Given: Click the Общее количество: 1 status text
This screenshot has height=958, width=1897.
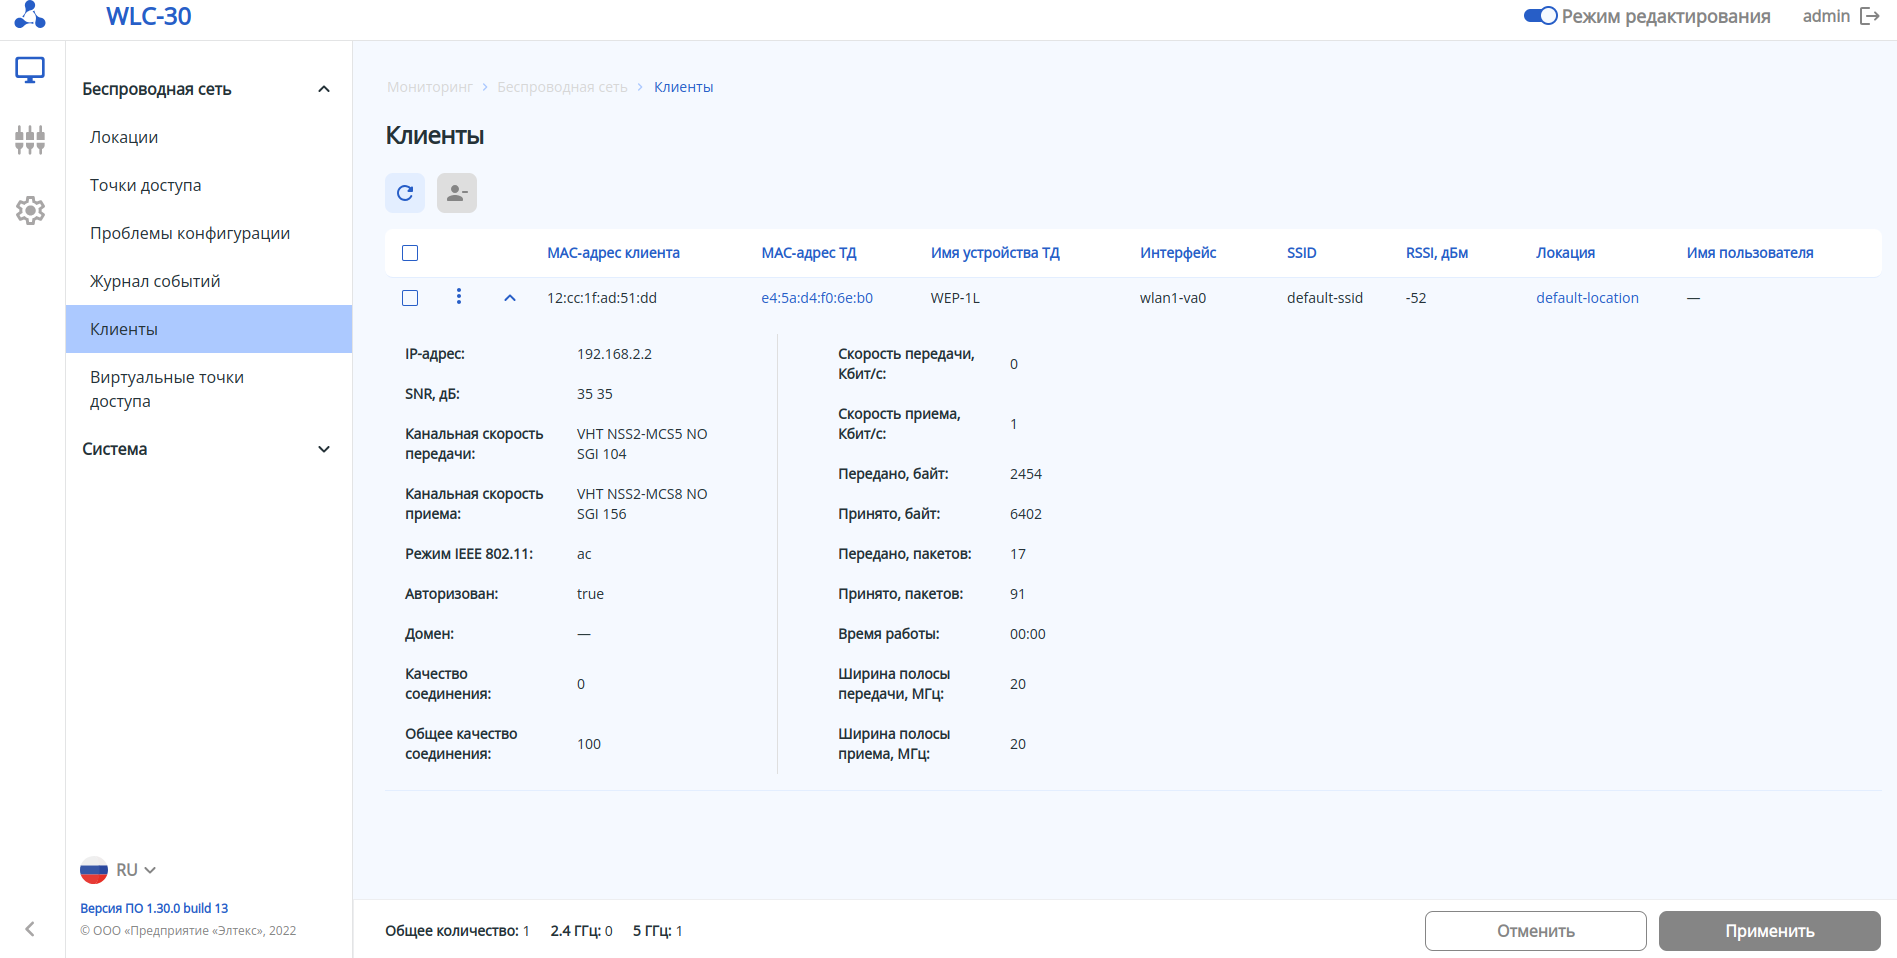Looking at the screenshot, I should click(457, 931).
